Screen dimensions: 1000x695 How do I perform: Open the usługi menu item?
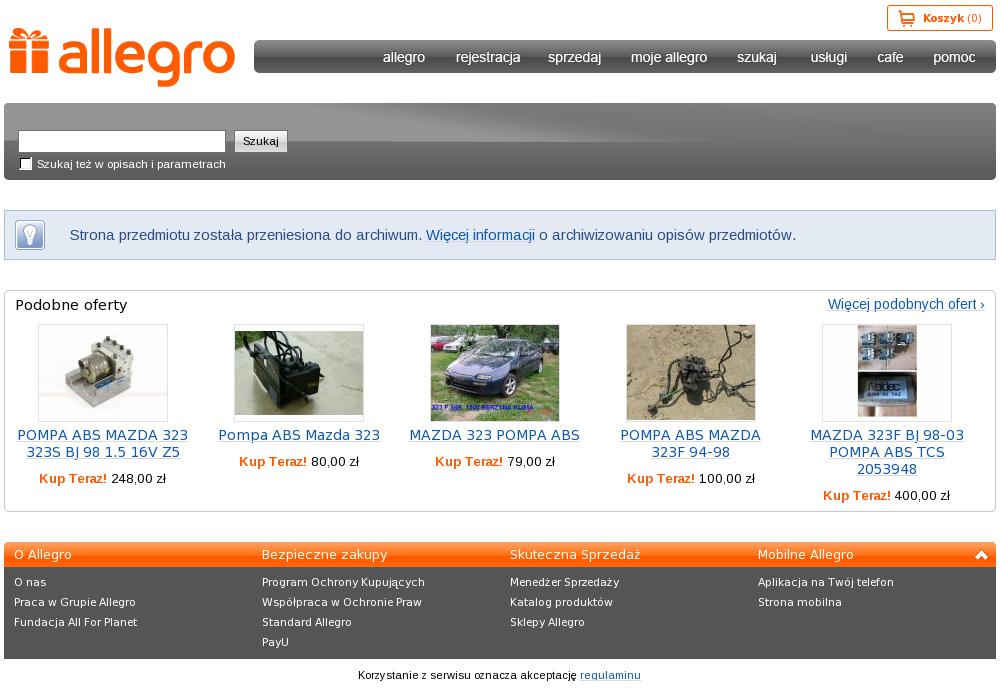828,57
